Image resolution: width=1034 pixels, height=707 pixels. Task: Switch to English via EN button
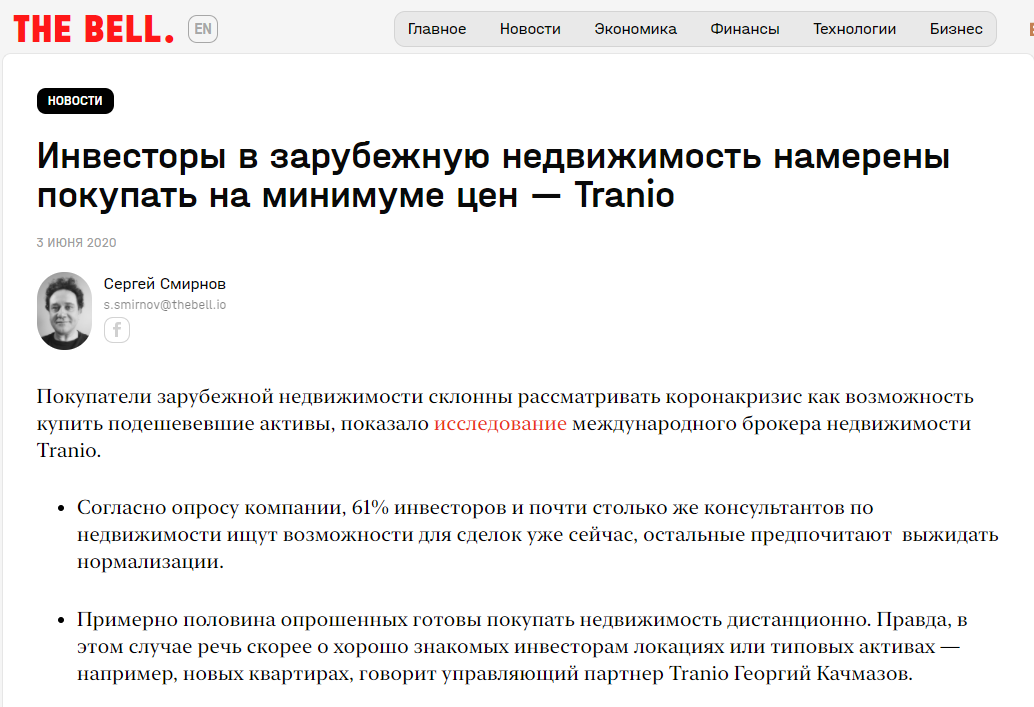(x=203, y=29)
